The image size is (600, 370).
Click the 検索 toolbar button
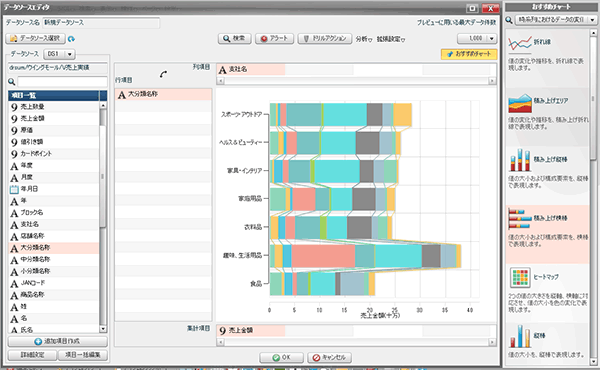click(x=235, y=39)
